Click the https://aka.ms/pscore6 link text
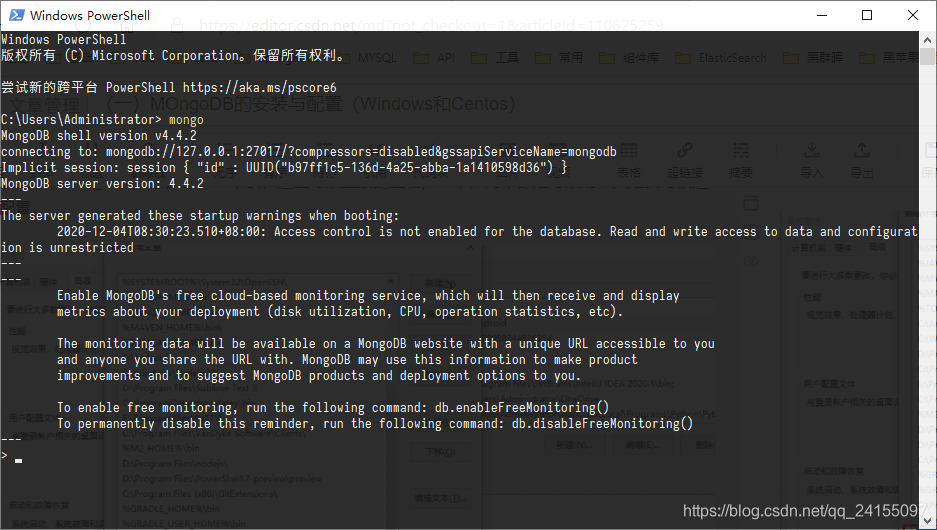 [x=259, y=87]
